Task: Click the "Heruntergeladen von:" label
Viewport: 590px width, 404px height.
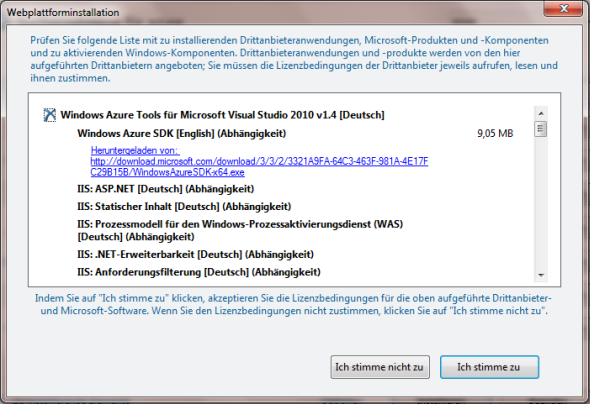Action: pyautogui.click(x=135, y=150)
